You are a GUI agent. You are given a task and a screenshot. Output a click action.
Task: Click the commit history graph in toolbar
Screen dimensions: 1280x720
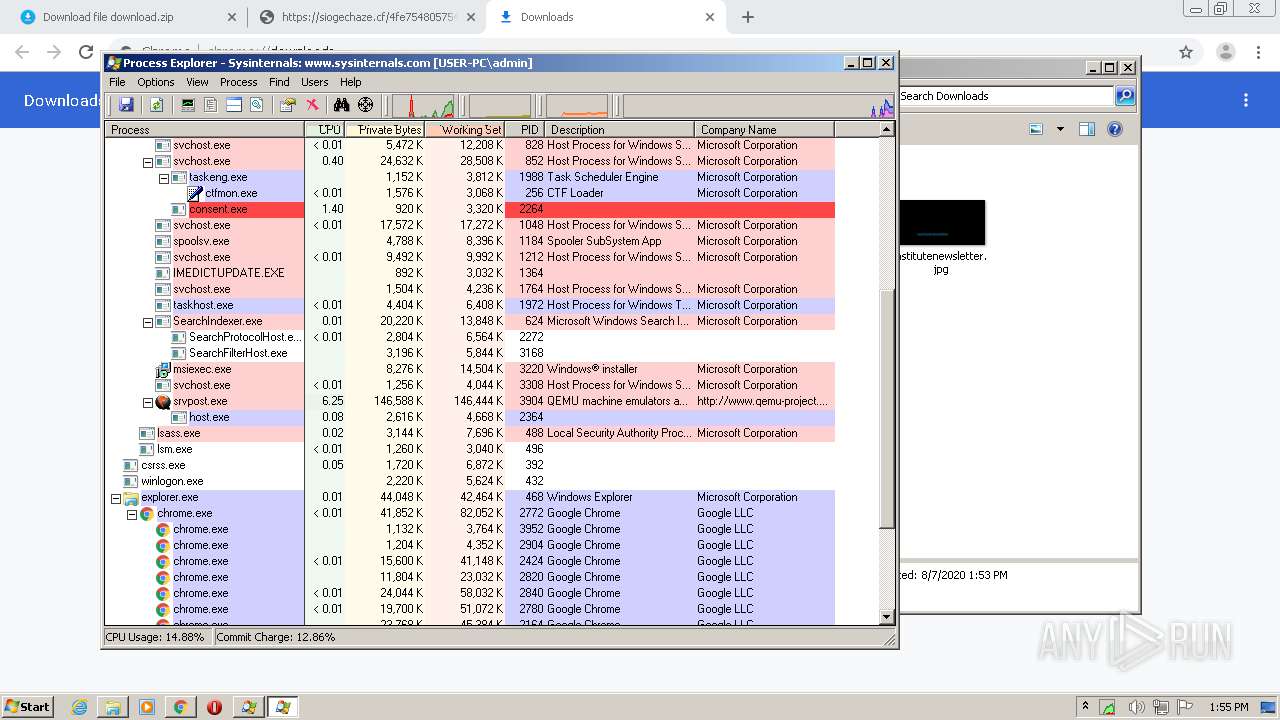click(x=500, y=105)
